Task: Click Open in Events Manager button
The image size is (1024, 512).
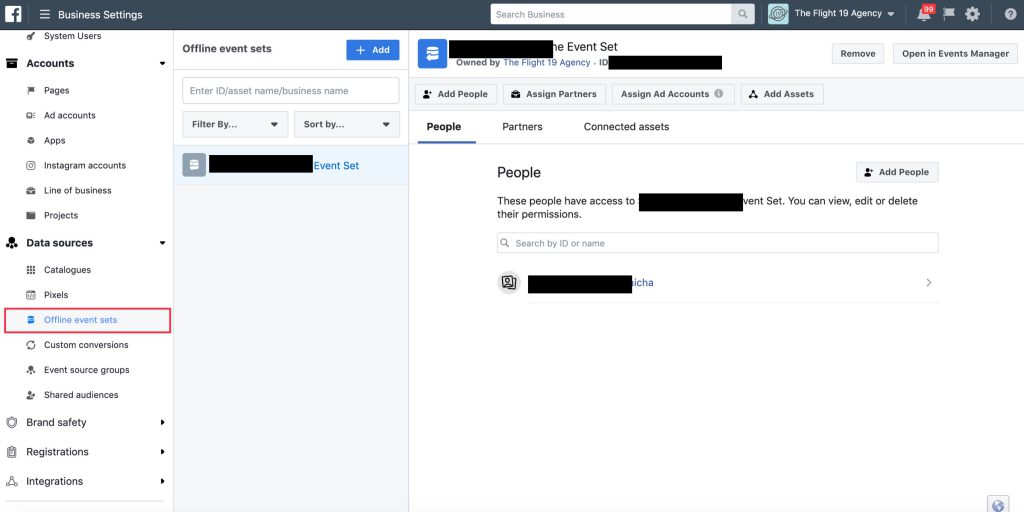Action: (x=954, y=54)
